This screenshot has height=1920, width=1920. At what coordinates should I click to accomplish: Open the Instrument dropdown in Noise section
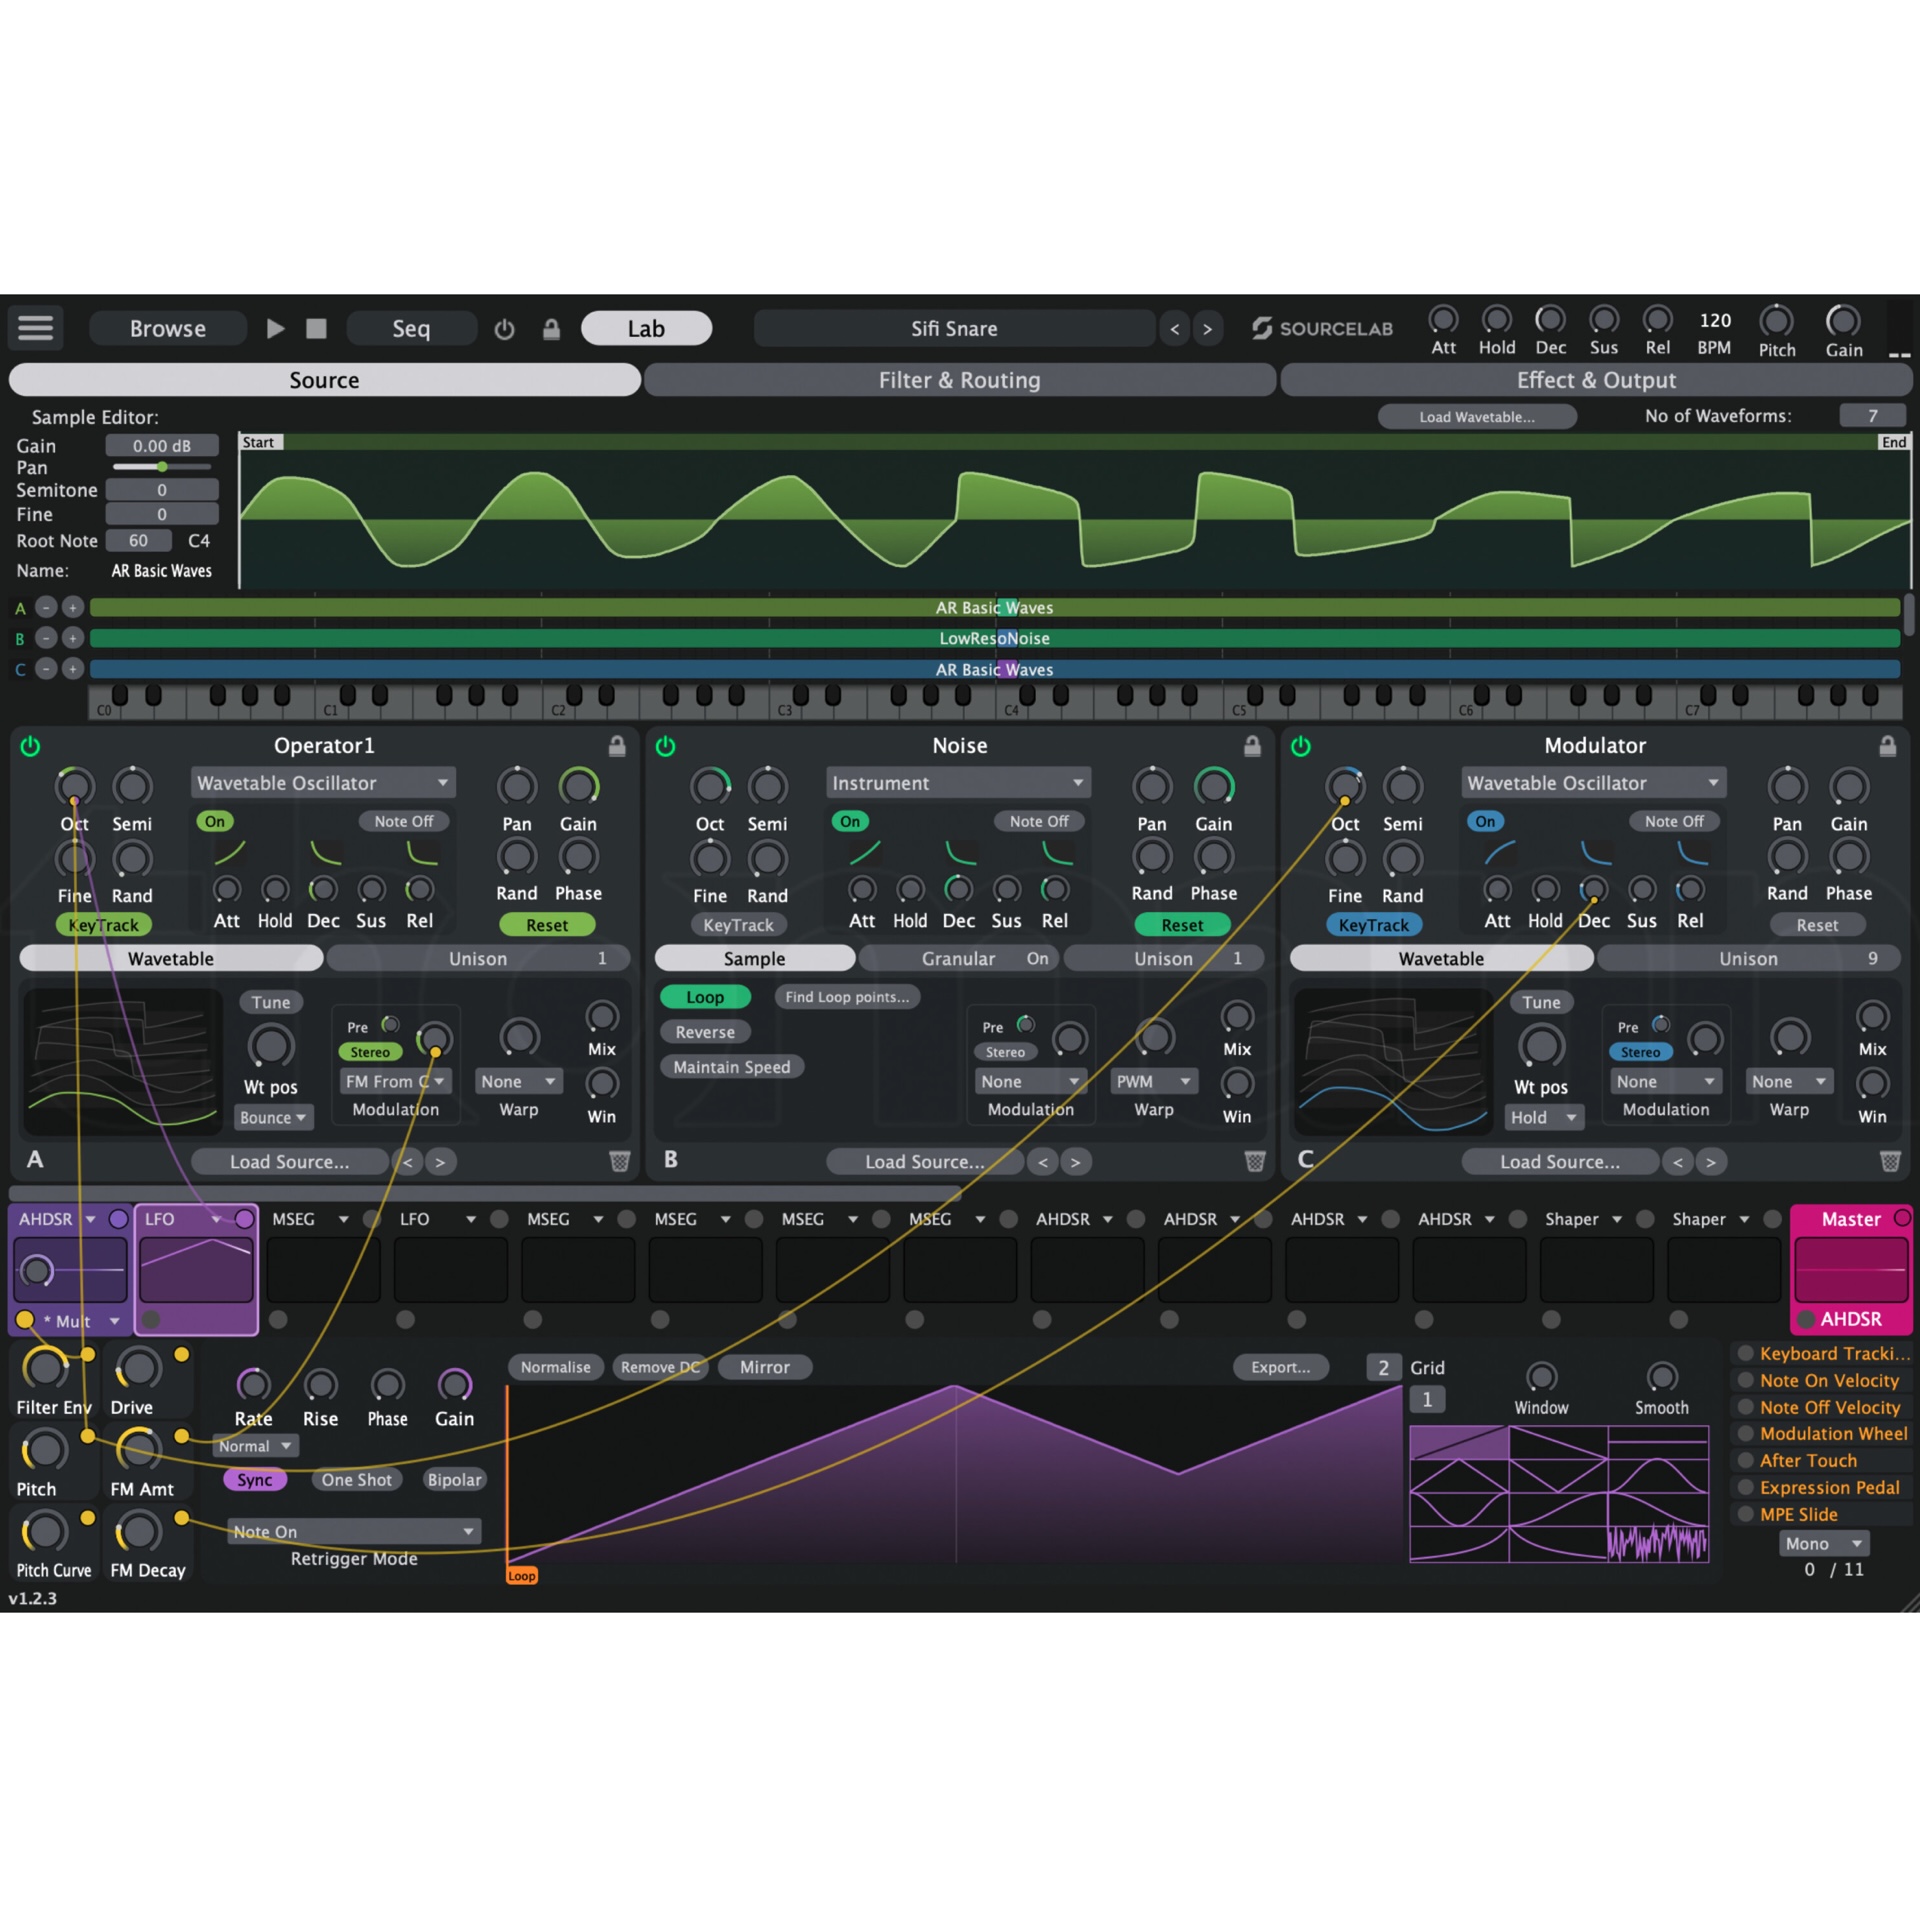pyautogui.click(x=957, y=782)
